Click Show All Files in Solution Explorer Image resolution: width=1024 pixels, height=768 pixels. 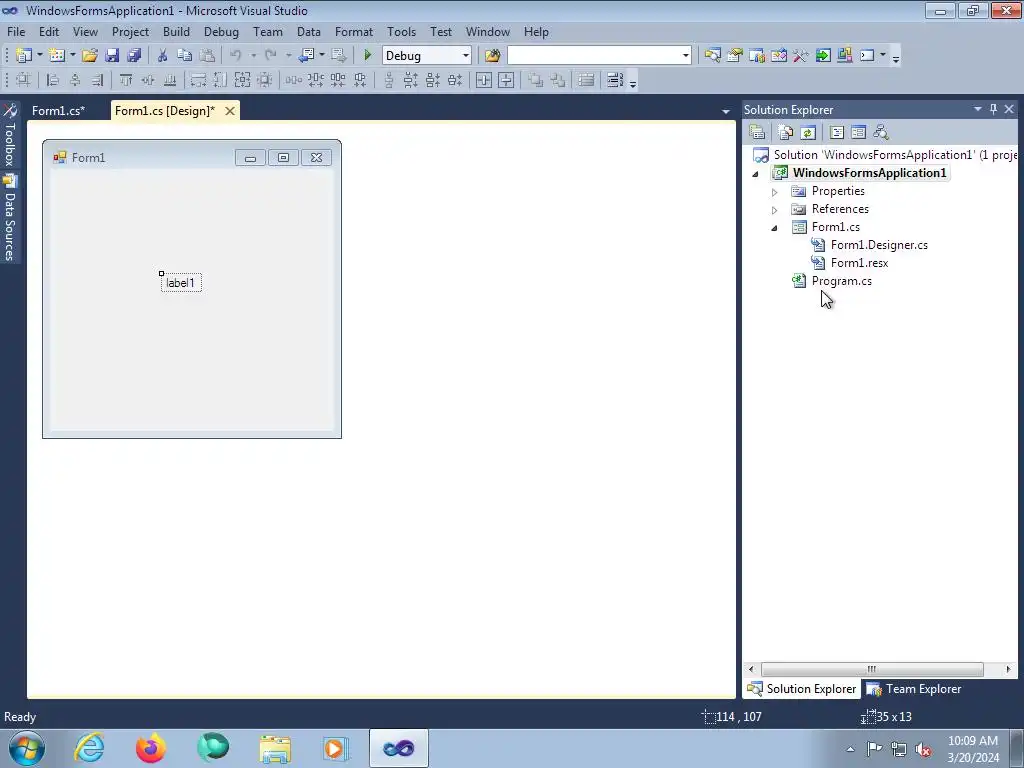click(786, 133)
